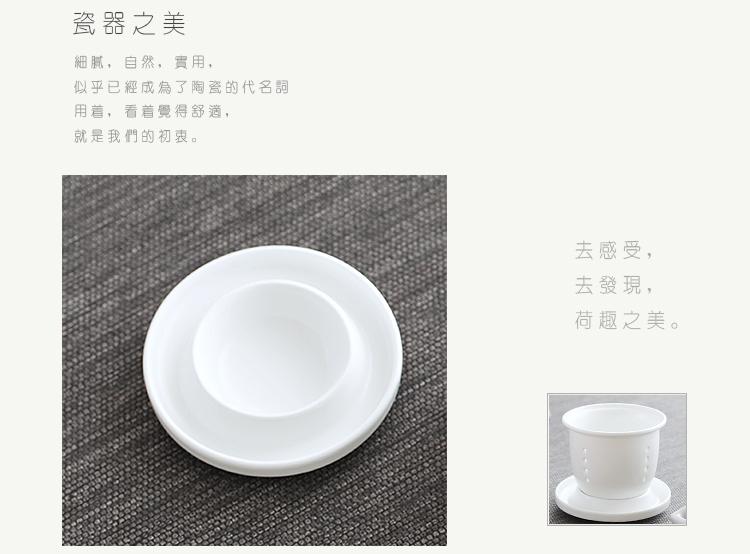Click the left column of strainer holes
750x554 pixels.
point(585,464)
